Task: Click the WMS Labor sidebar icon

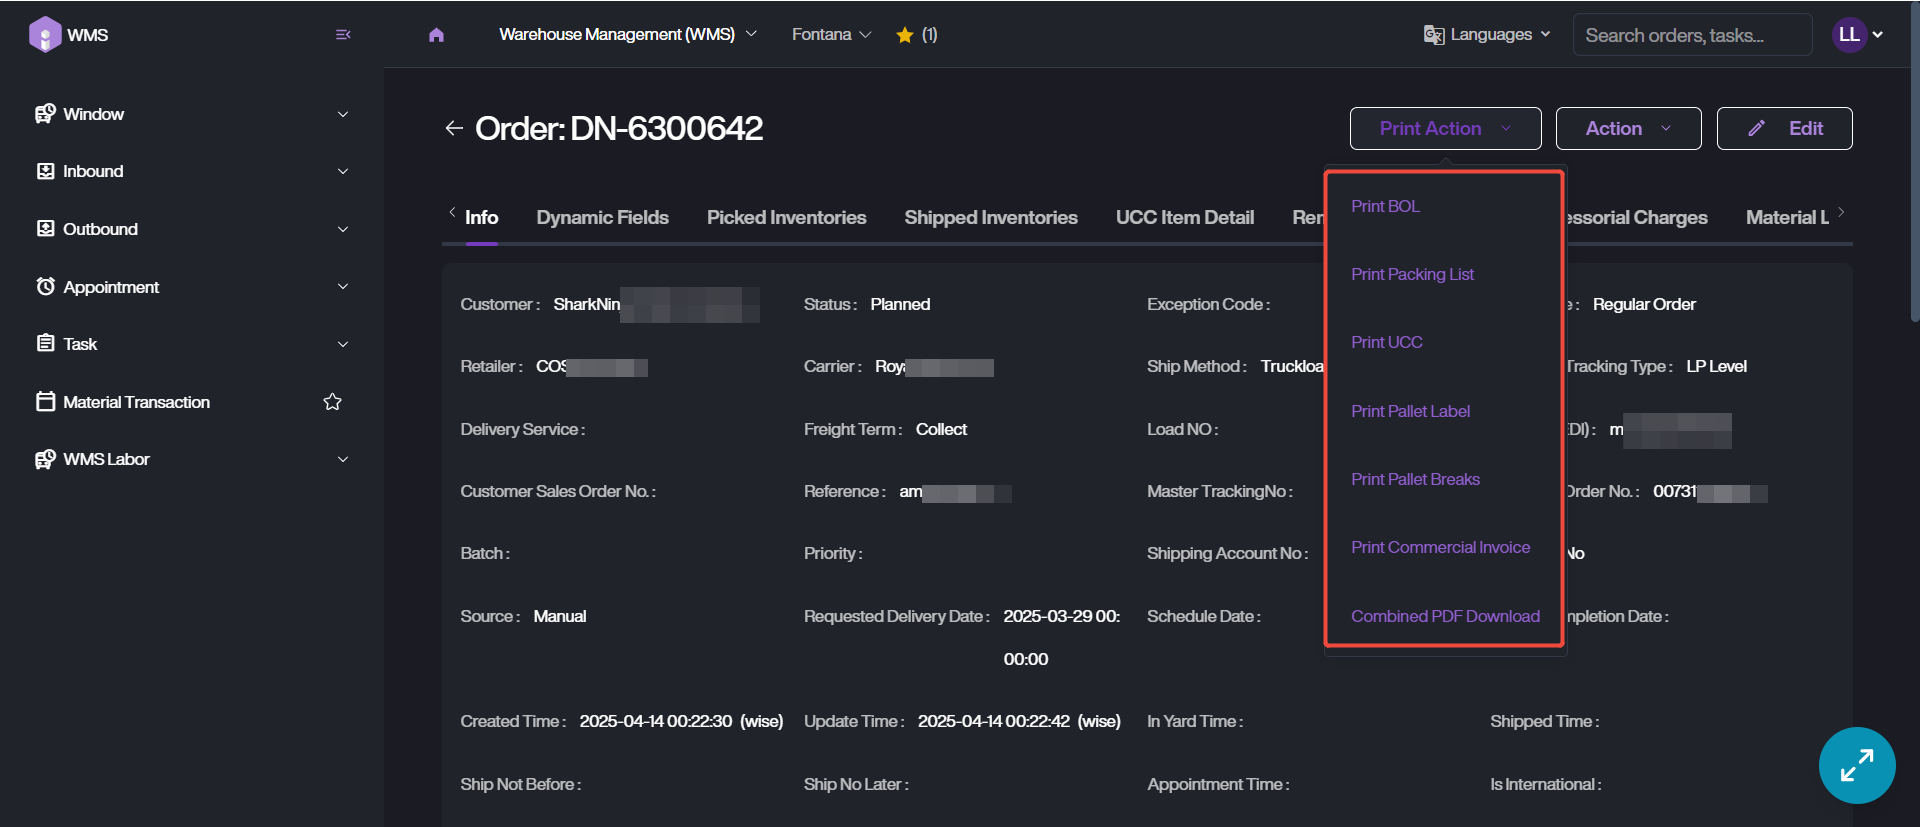Action: tap(45, 459)
